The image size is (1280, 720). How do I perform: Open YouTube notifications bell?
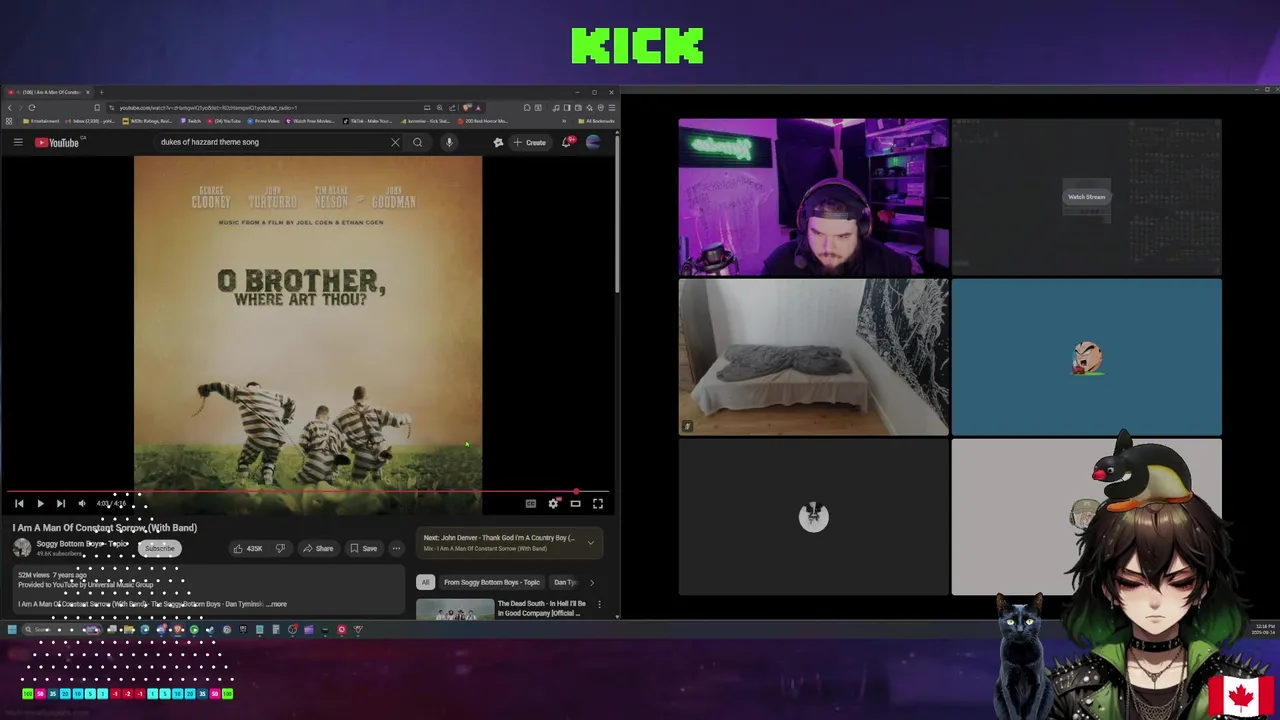[567, 142]
